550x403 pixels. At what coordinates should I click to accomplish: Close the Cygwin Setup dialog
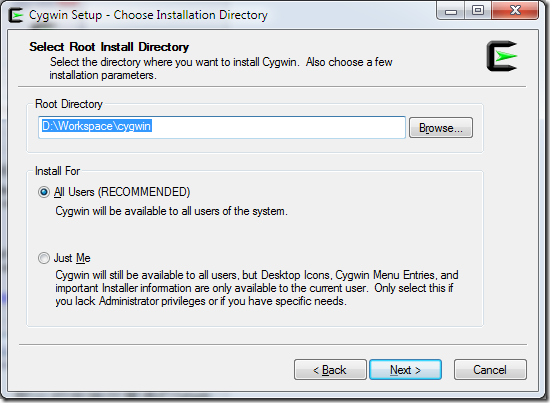515,11
